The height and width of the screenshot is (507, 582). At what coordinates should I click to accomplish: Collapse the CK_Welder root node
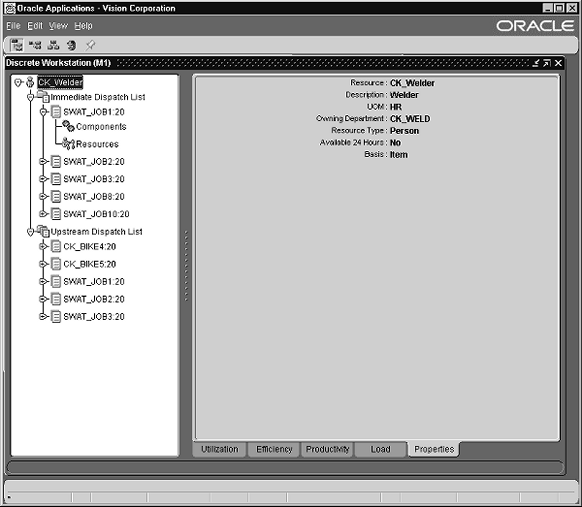pos(18,82)
